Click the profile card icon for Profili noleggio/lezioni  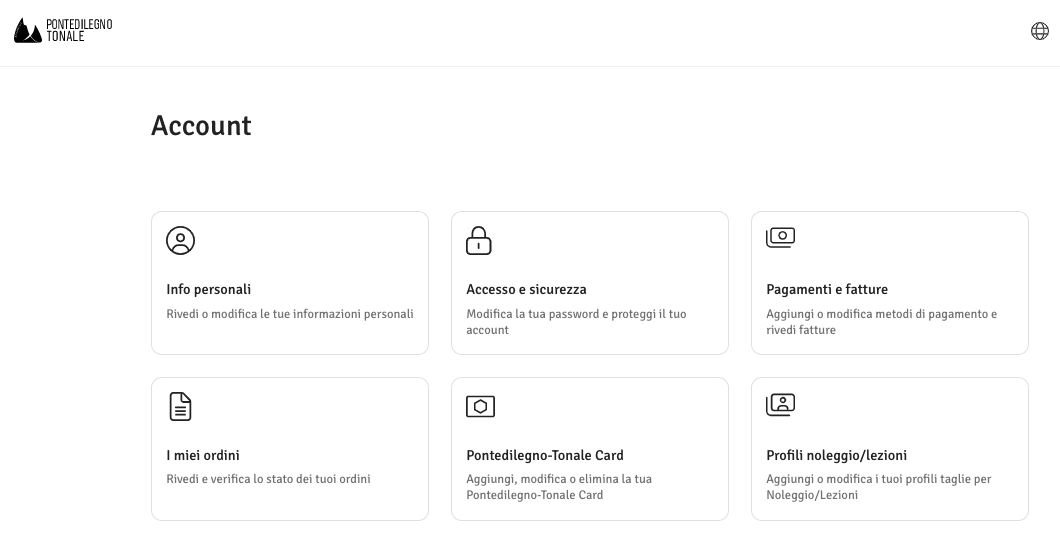click(780, 405)
